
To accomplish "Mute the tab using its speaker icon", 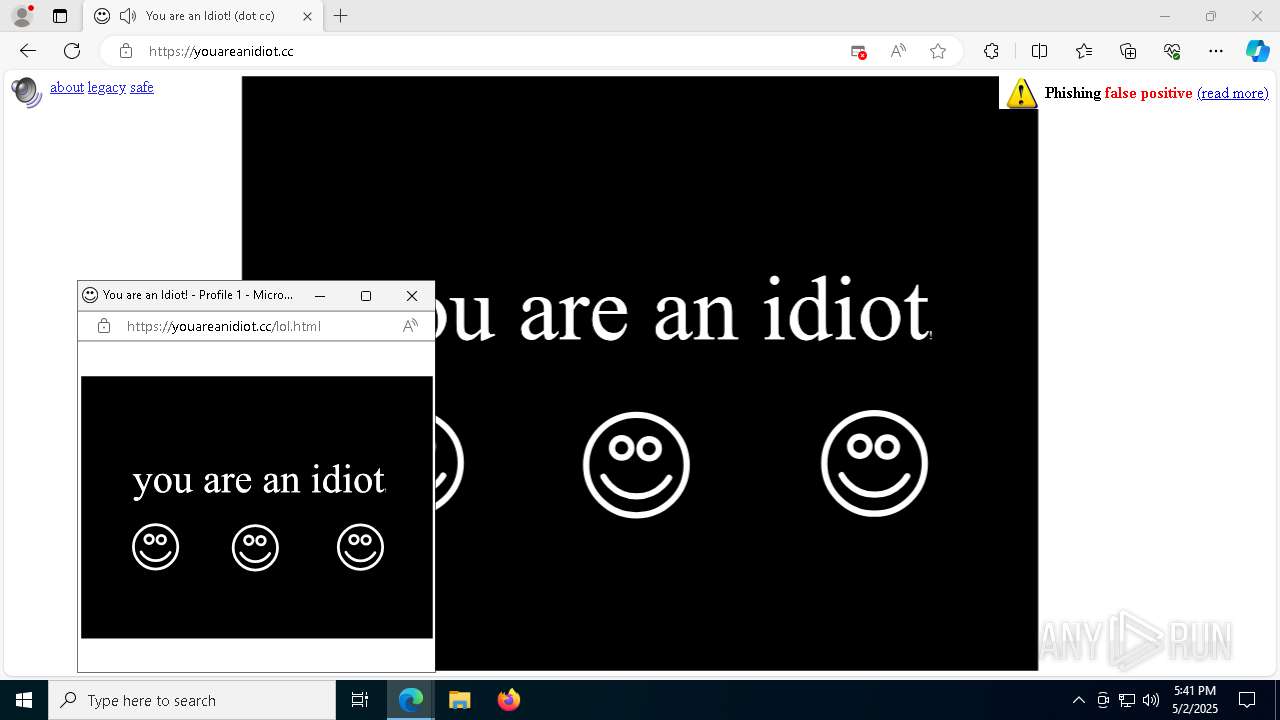I will pyautogui.click(x=127, y=16).
